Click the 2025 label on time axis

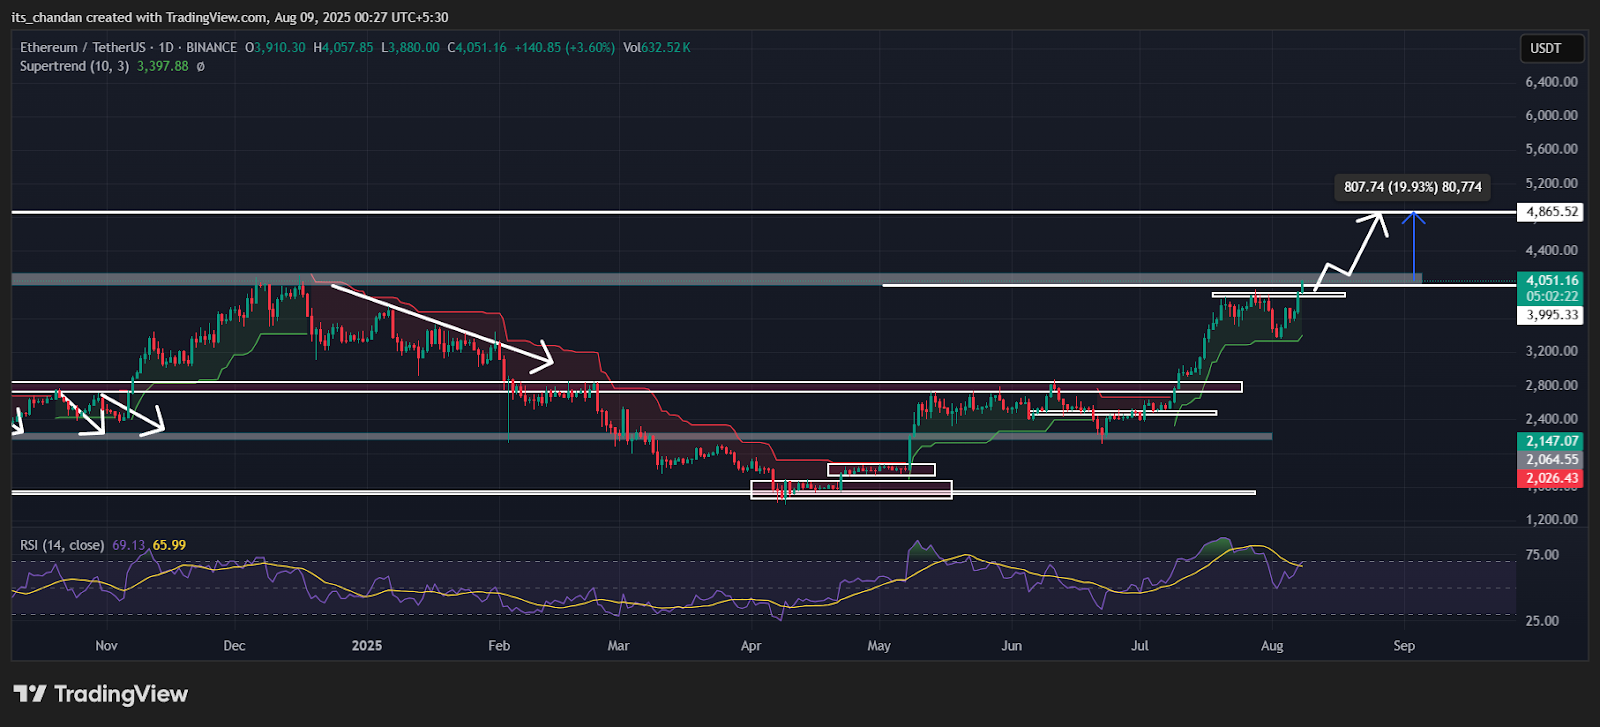[367, 646]
